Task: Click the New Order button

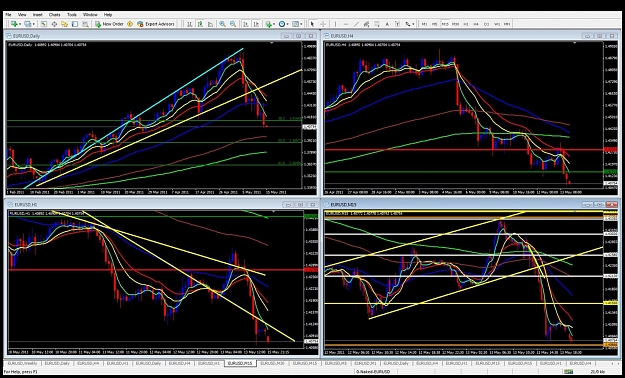Action: click(110, 24)
